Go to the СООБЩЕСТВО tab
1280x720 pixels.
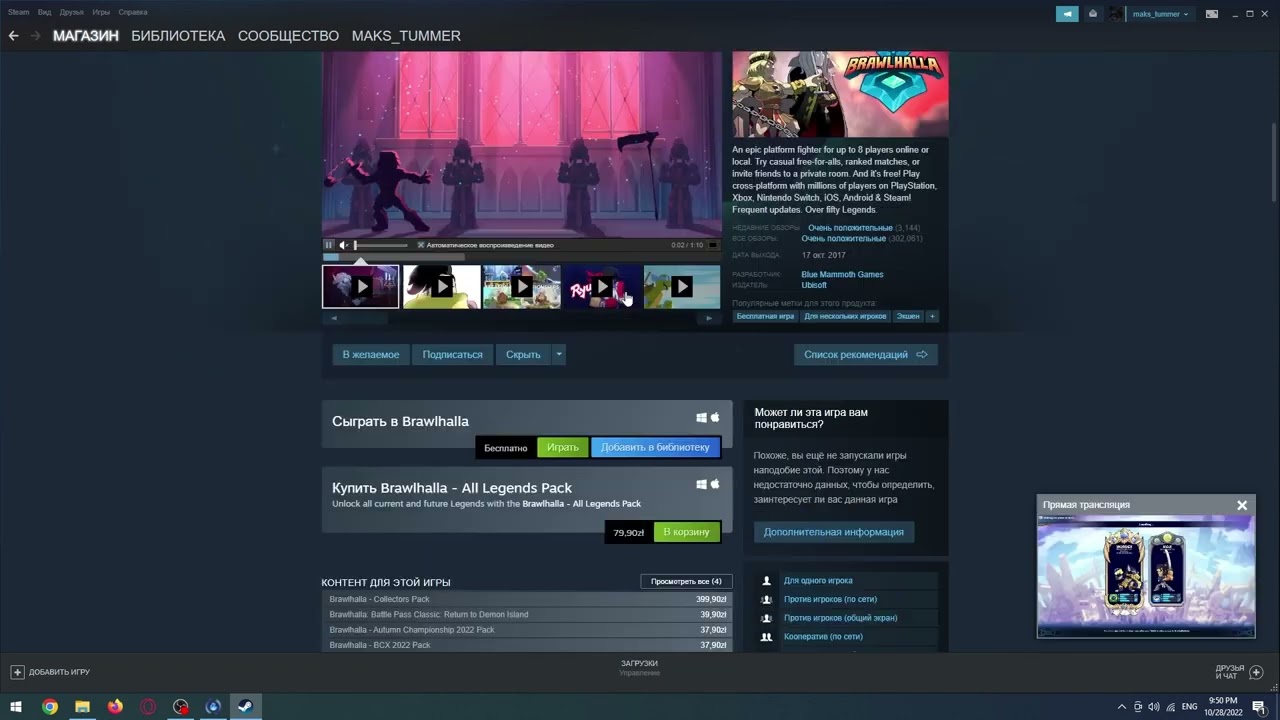[288, 36]
